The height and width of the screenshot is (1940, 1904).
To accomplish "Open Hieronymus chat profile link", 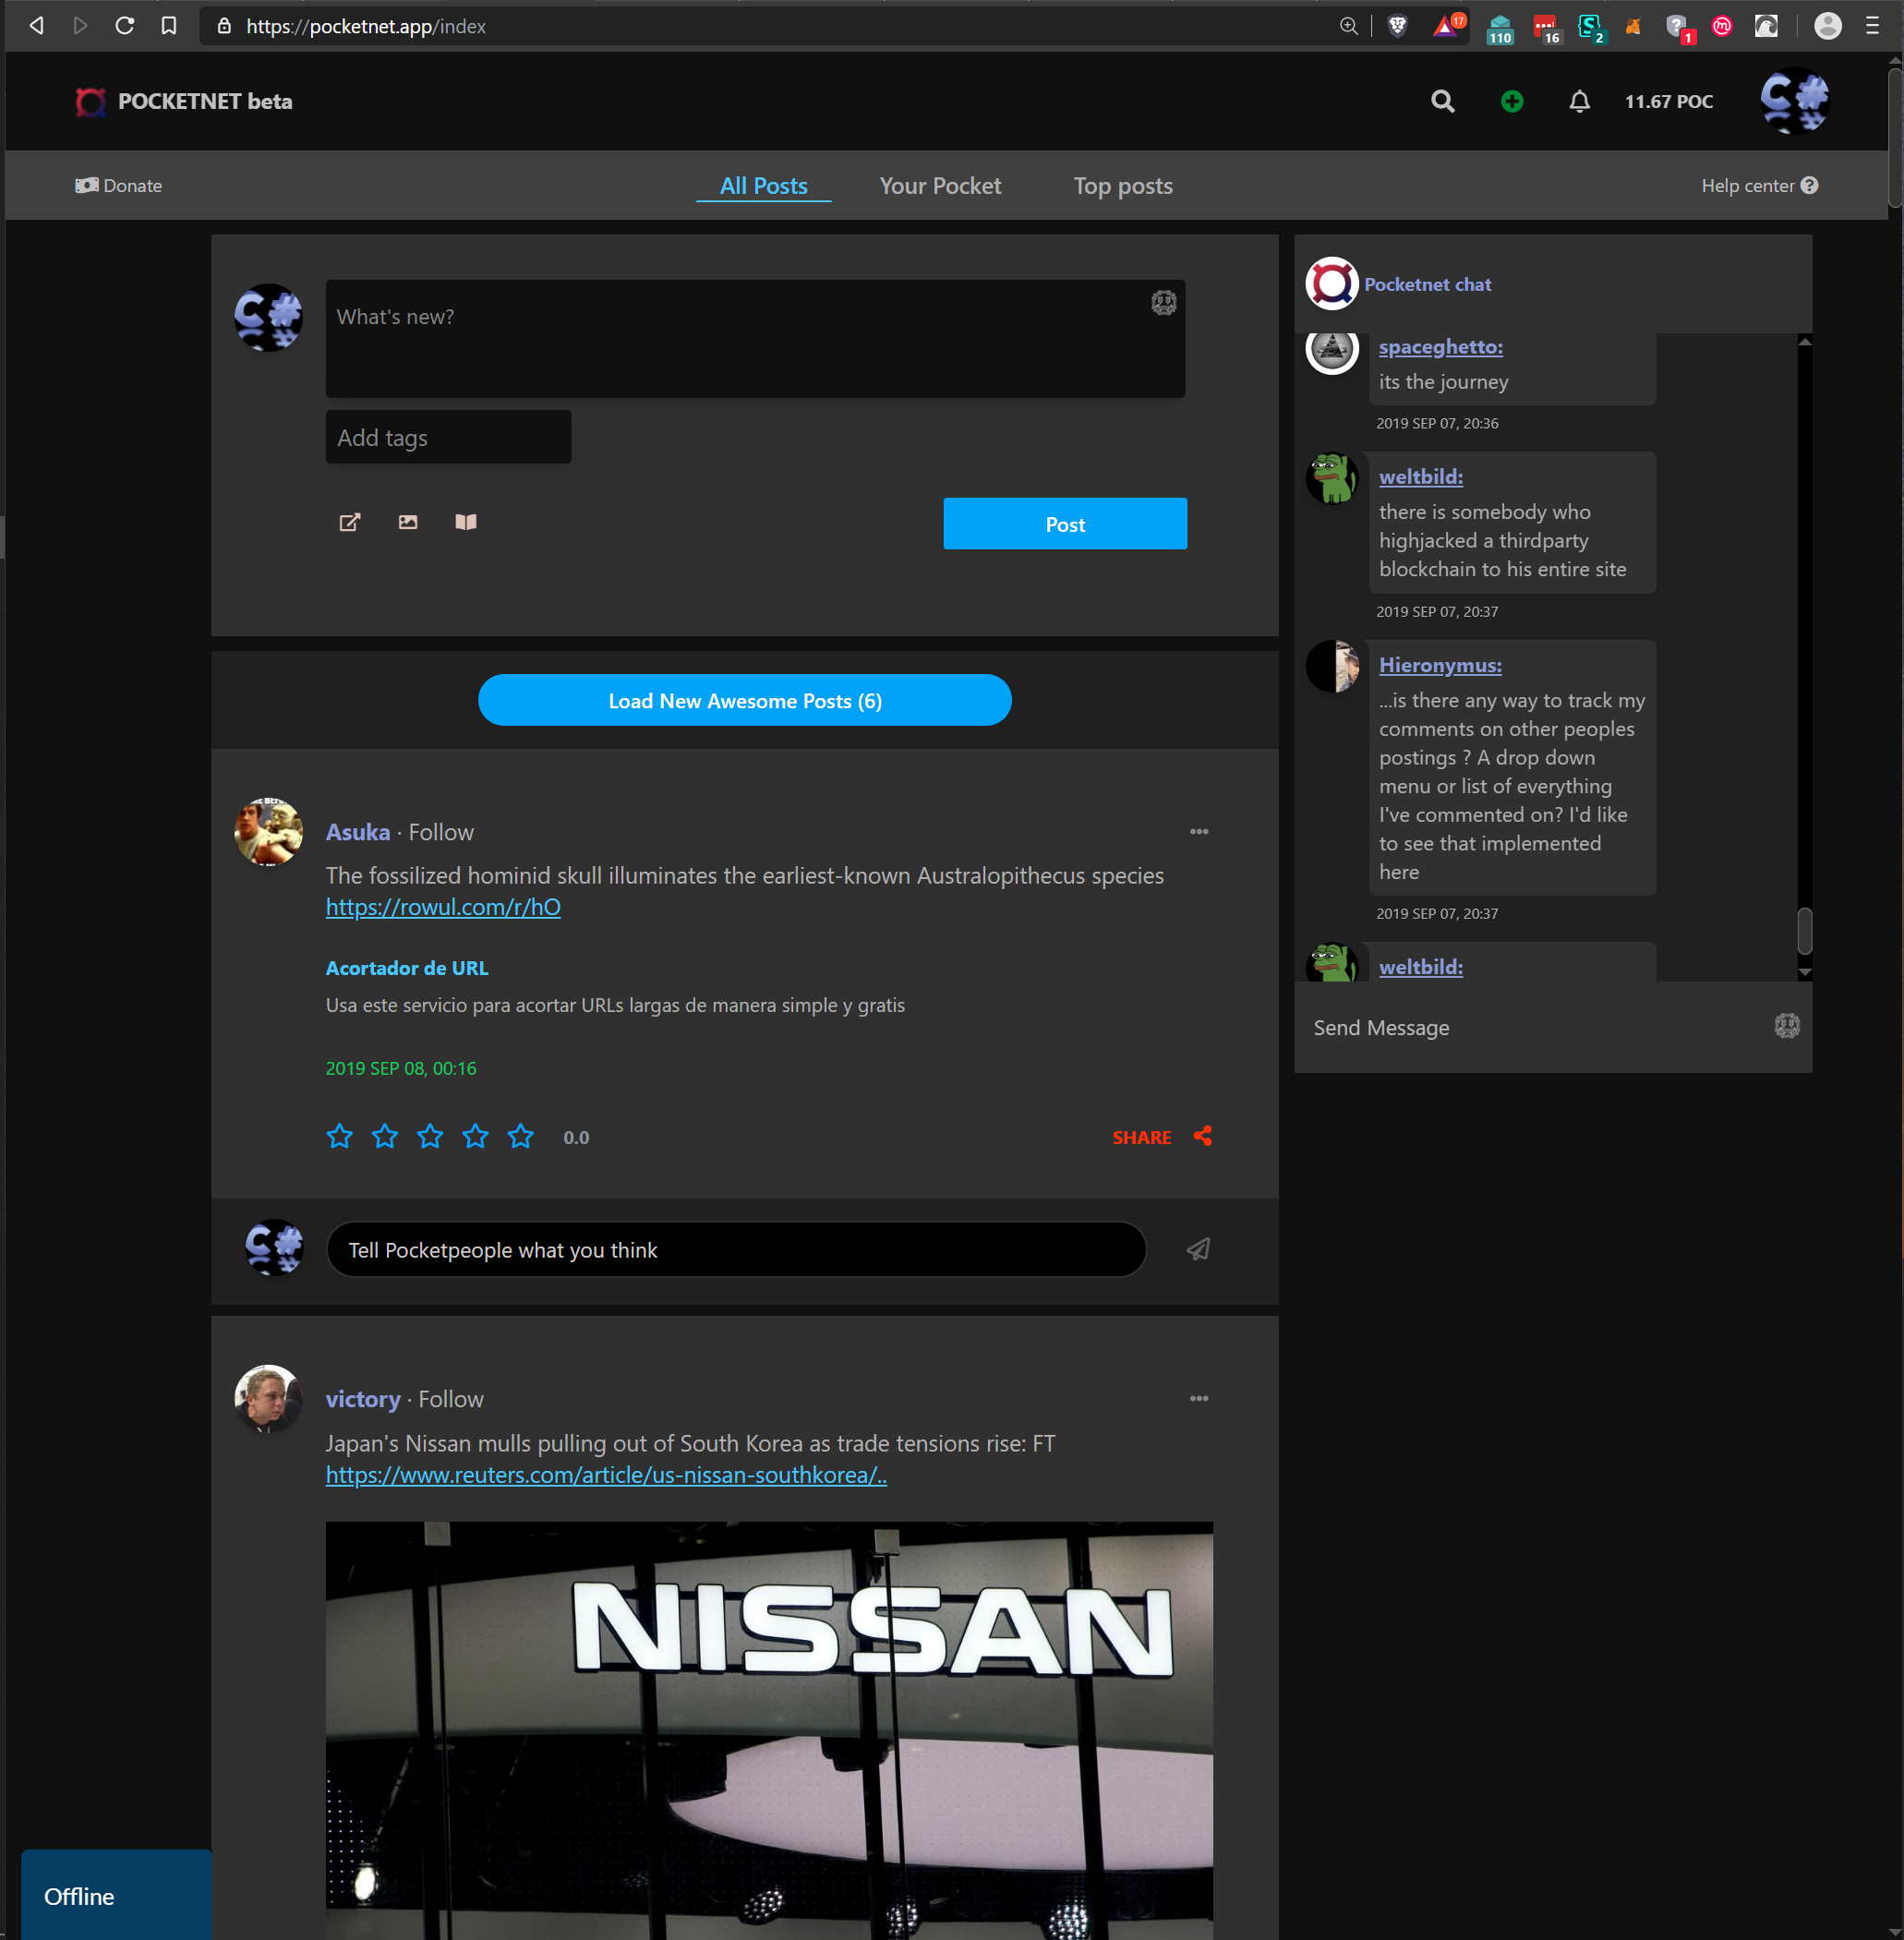I will tap(1440, 665).
